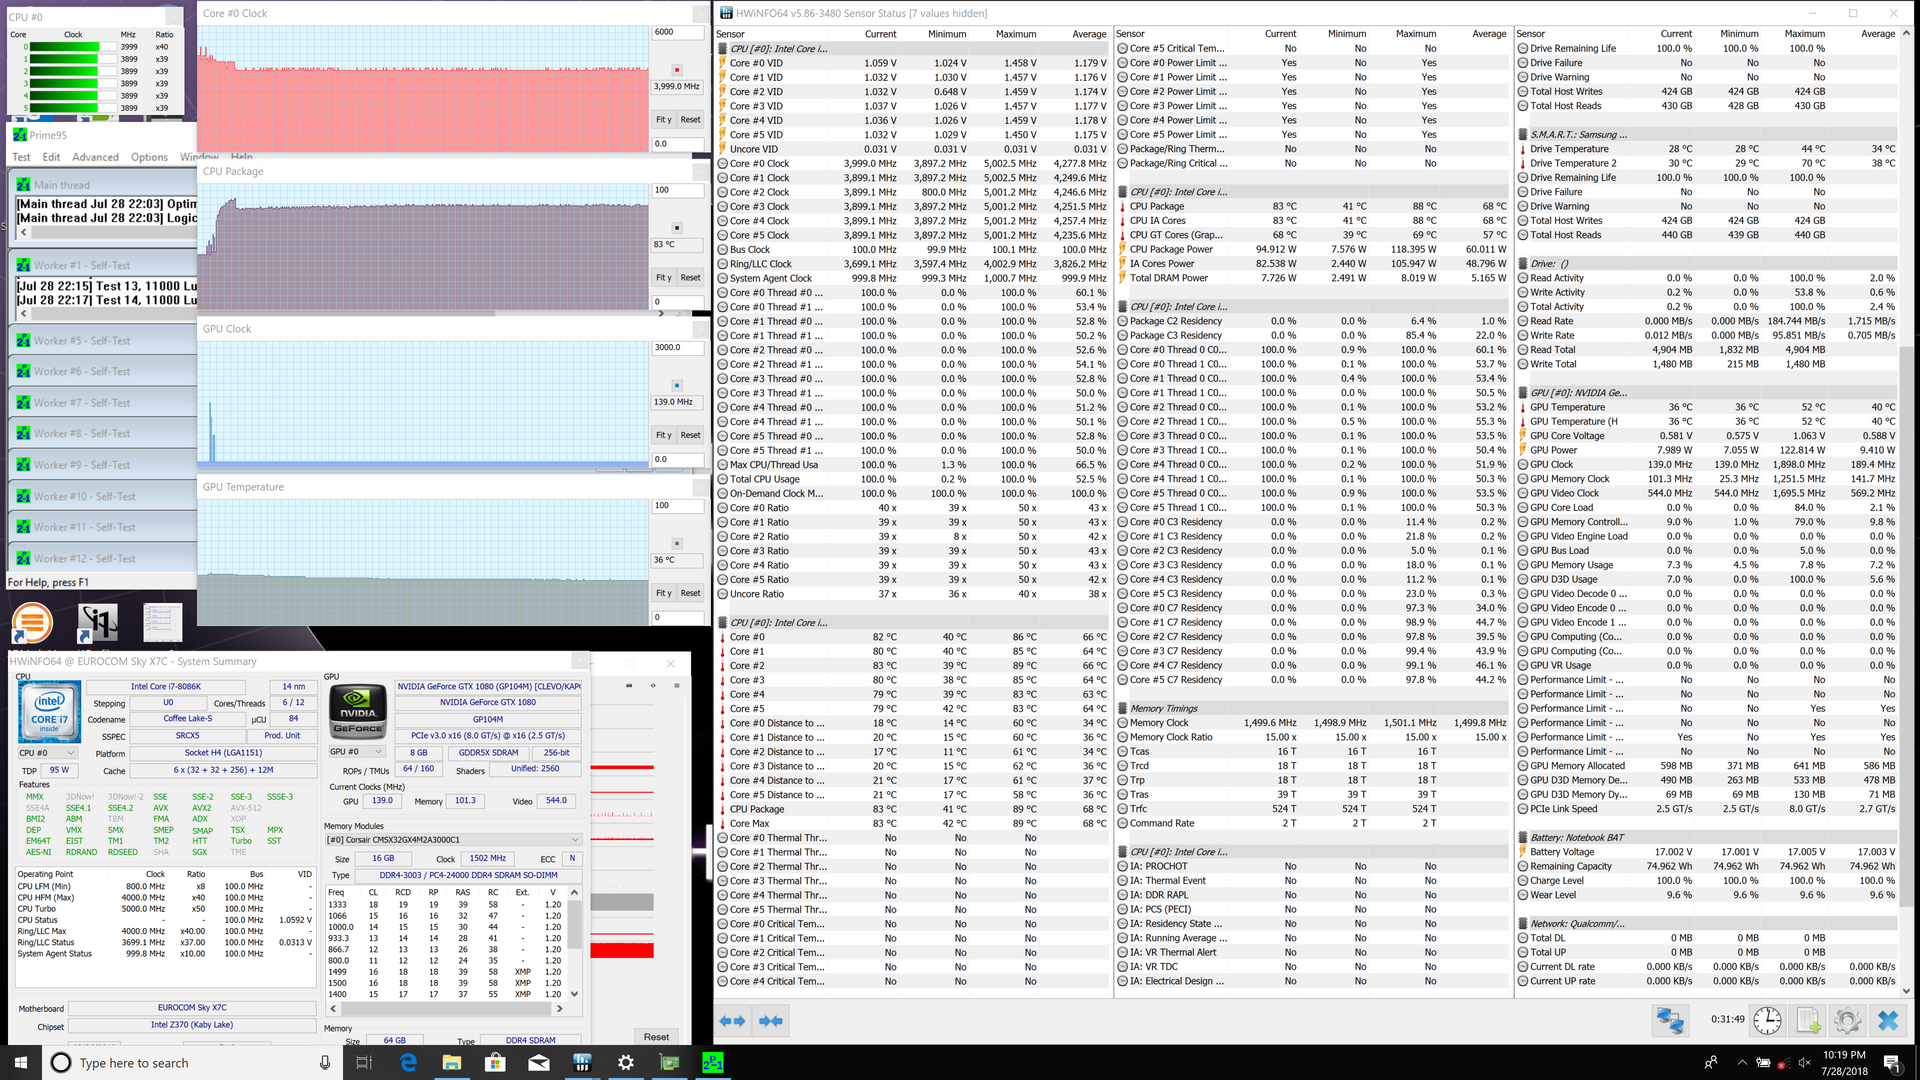Click the clock reset timer icon
Viewport: 1920px width, 1080px height.
[x=1767, y=1020]
